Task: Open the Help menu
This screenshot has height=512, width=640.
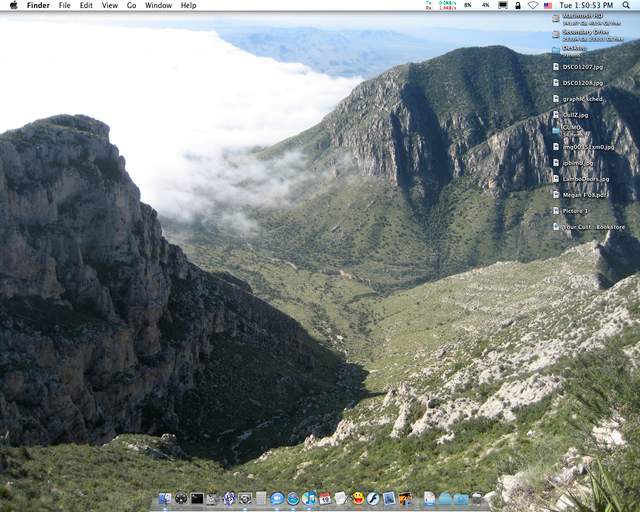Action: pyautogui.click(x=189, y=5)
